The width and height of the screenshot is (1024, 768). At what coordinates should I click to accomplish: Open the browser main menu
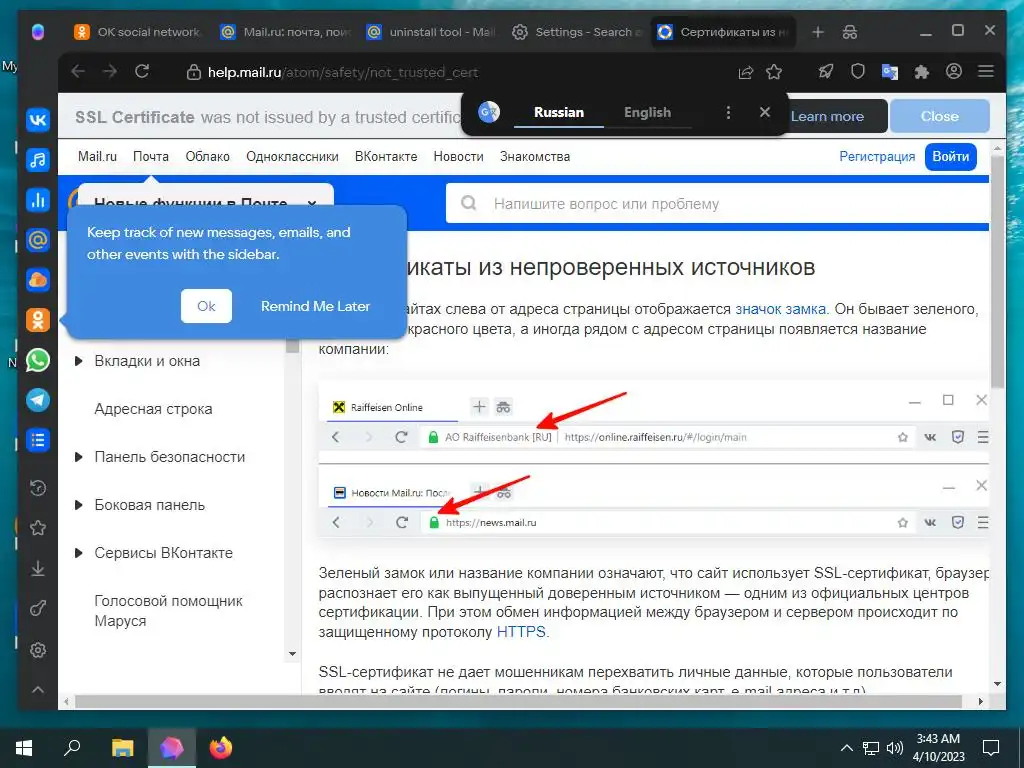point(985,72)
